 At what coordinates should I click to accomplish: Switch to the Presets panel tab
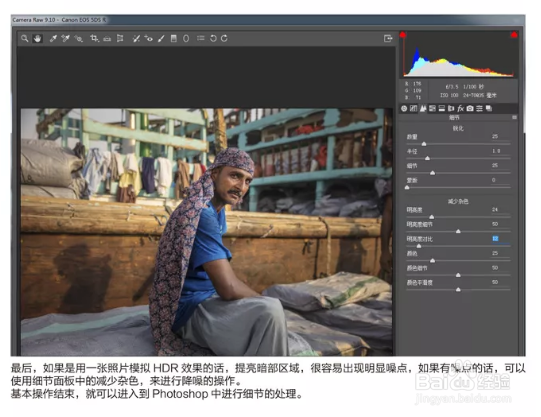tap(479, 109)
